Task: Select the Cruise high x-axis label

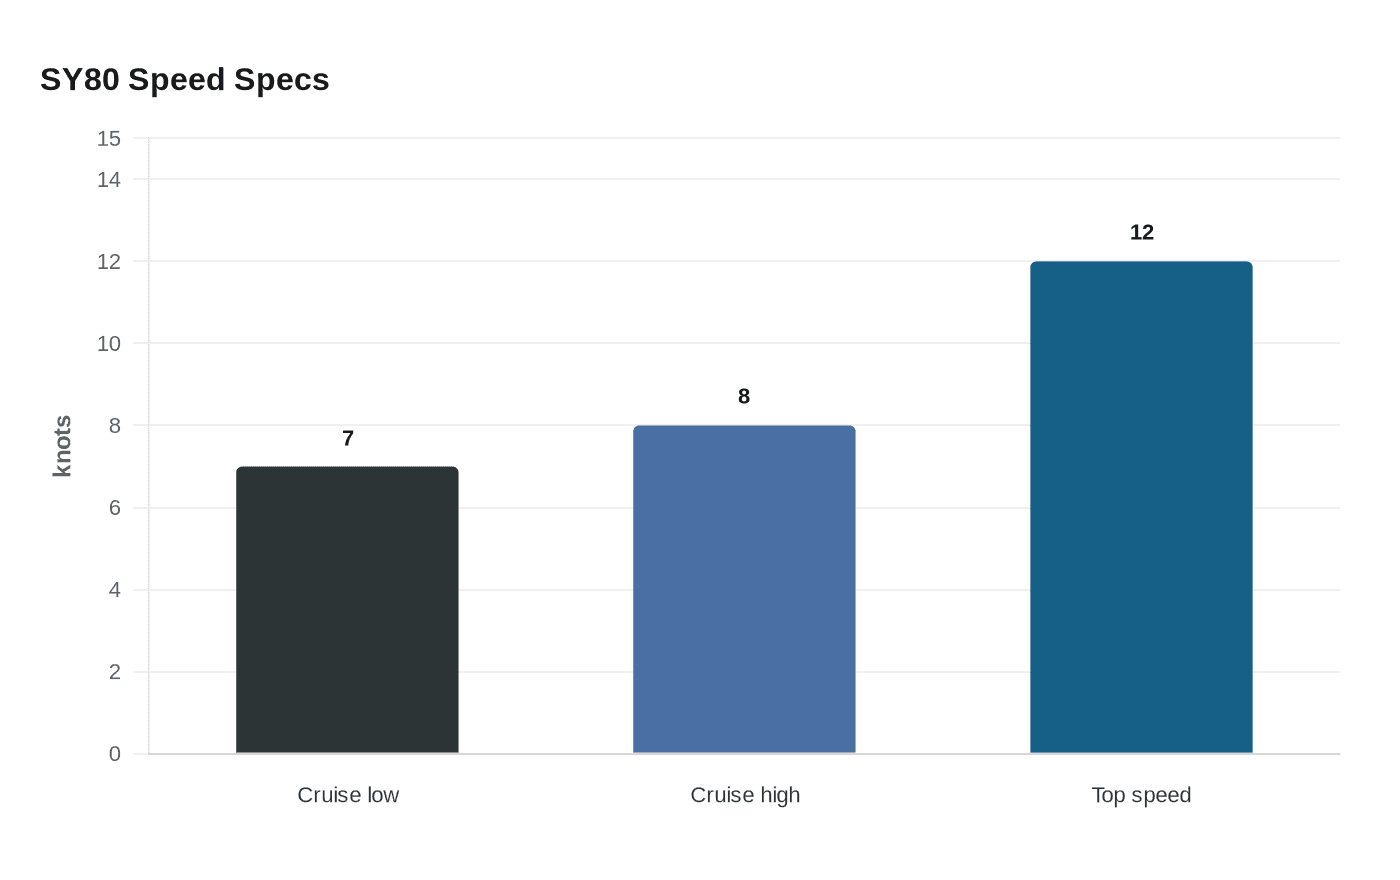Action: 745,795
